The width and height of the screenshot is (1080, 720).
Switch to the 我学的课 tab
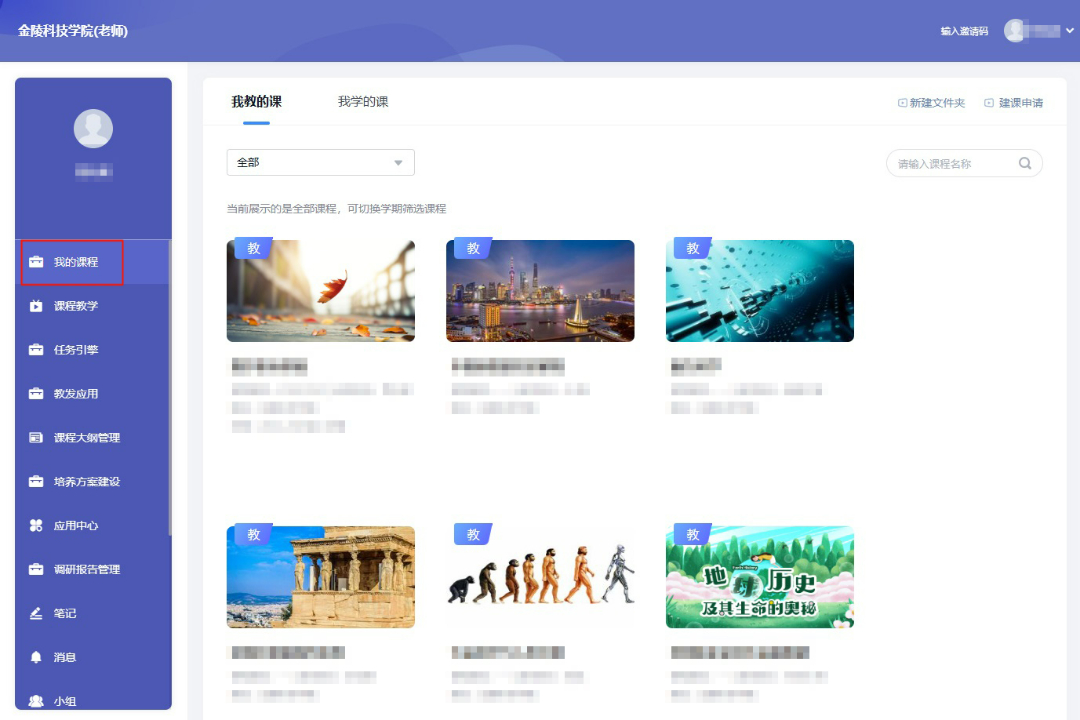363,102
